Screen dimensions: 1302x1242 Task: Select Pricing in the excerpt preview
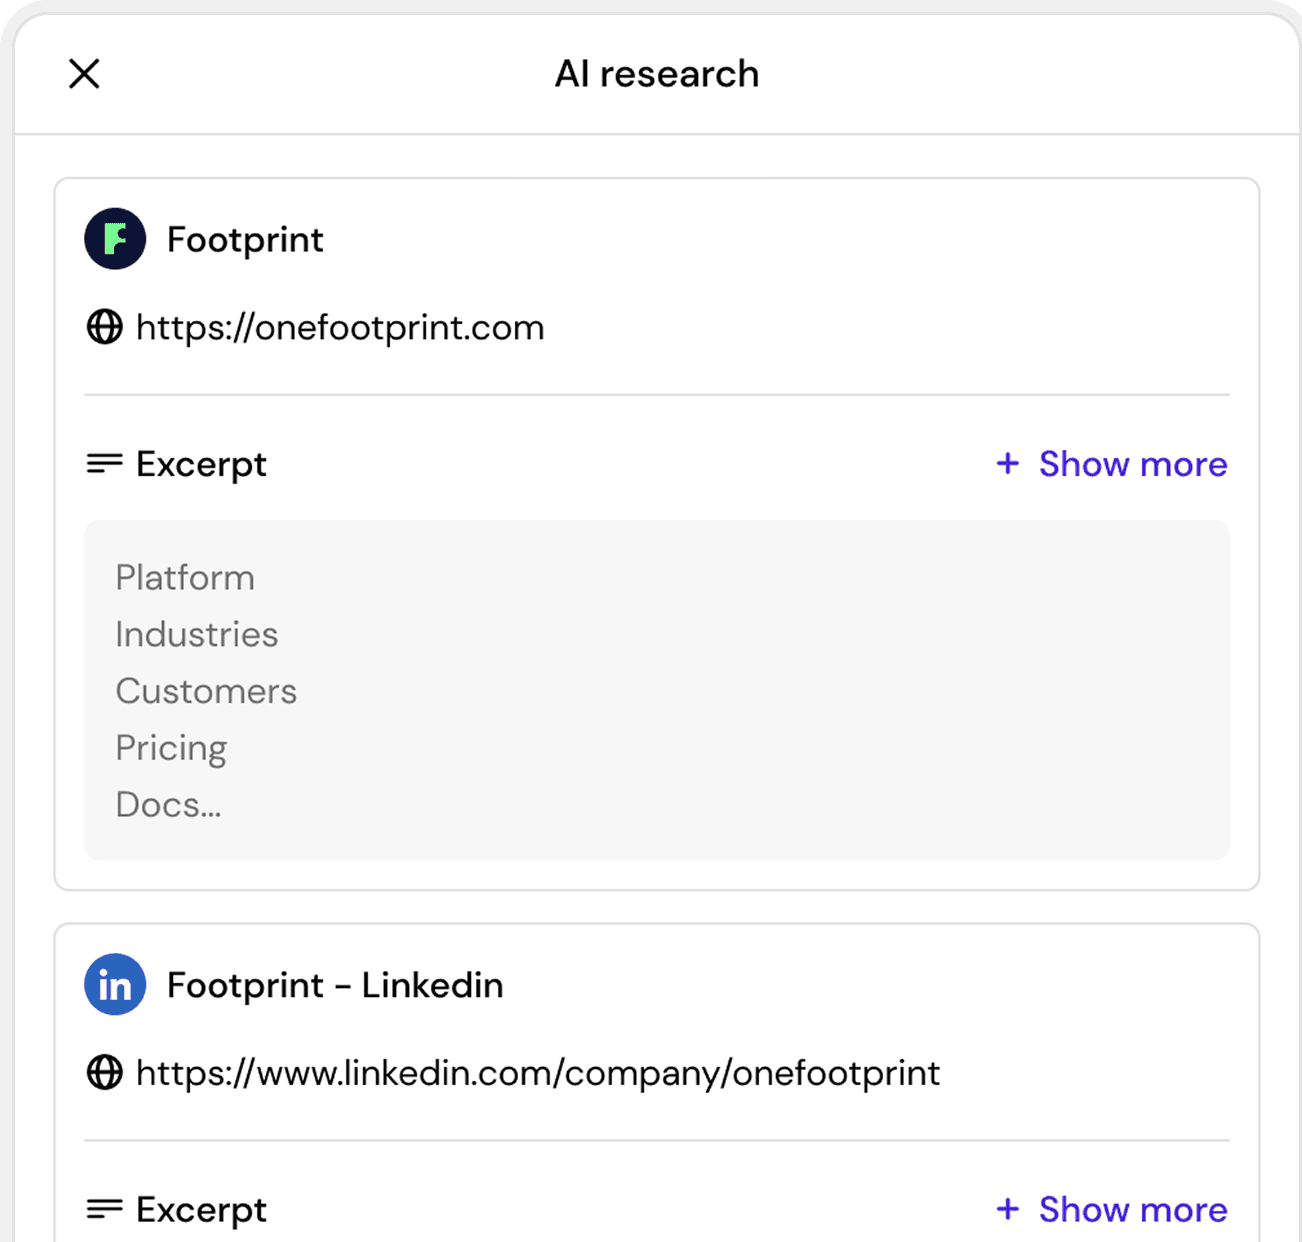coord(171,748)
